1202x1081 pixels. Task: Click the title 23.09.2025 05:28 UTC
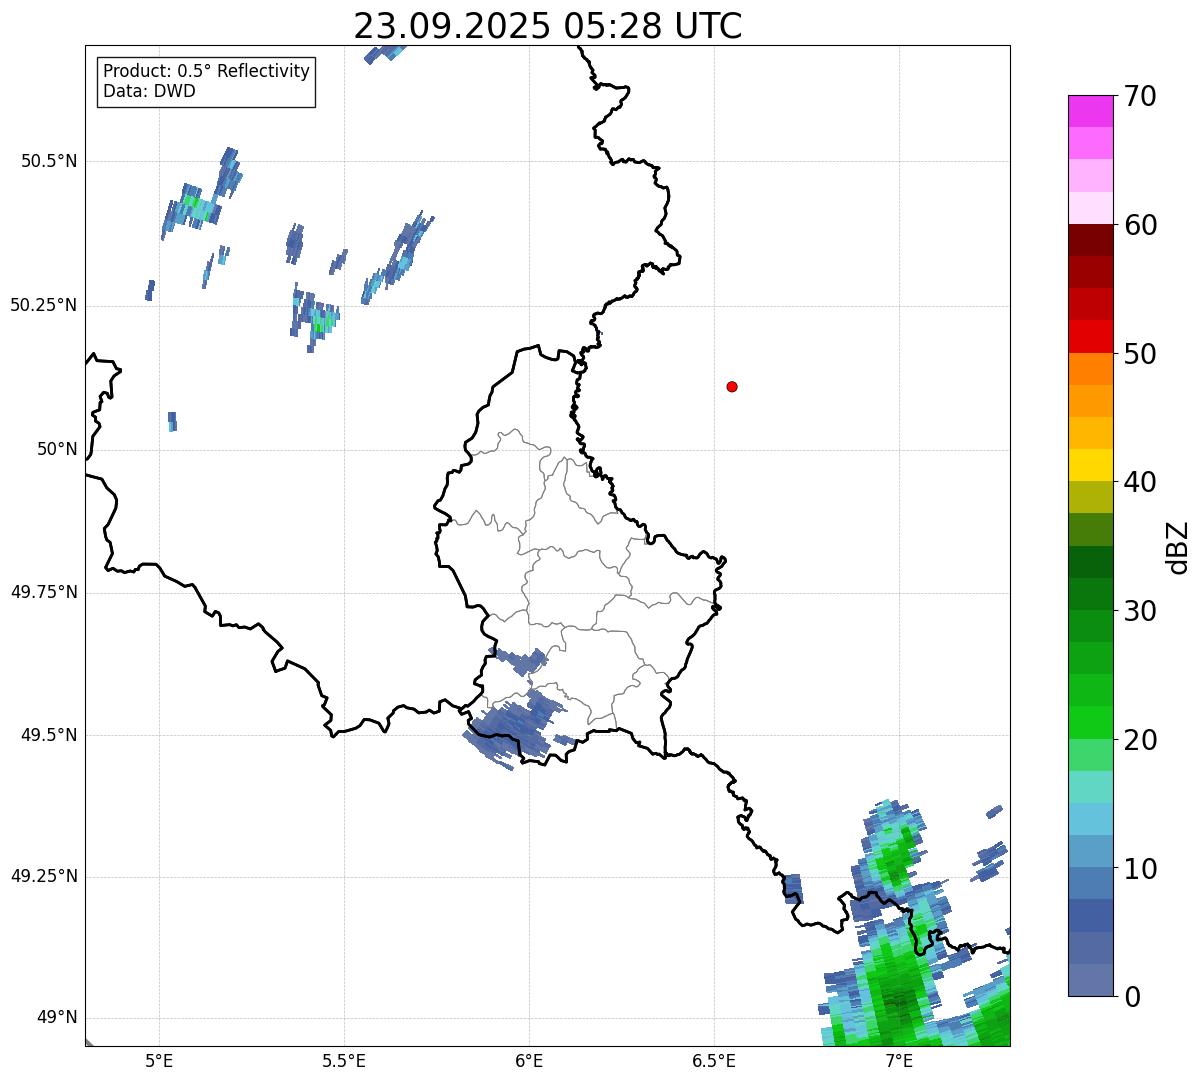[548, 26]
